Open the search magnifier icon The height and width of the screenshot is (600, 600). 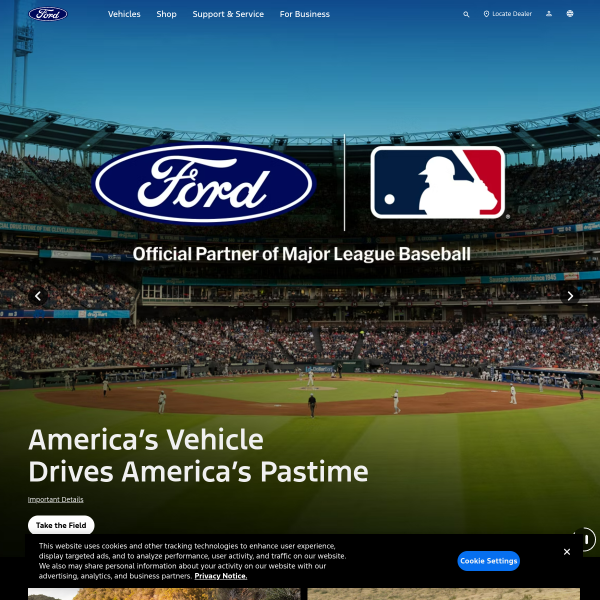[x=466, y=14]
